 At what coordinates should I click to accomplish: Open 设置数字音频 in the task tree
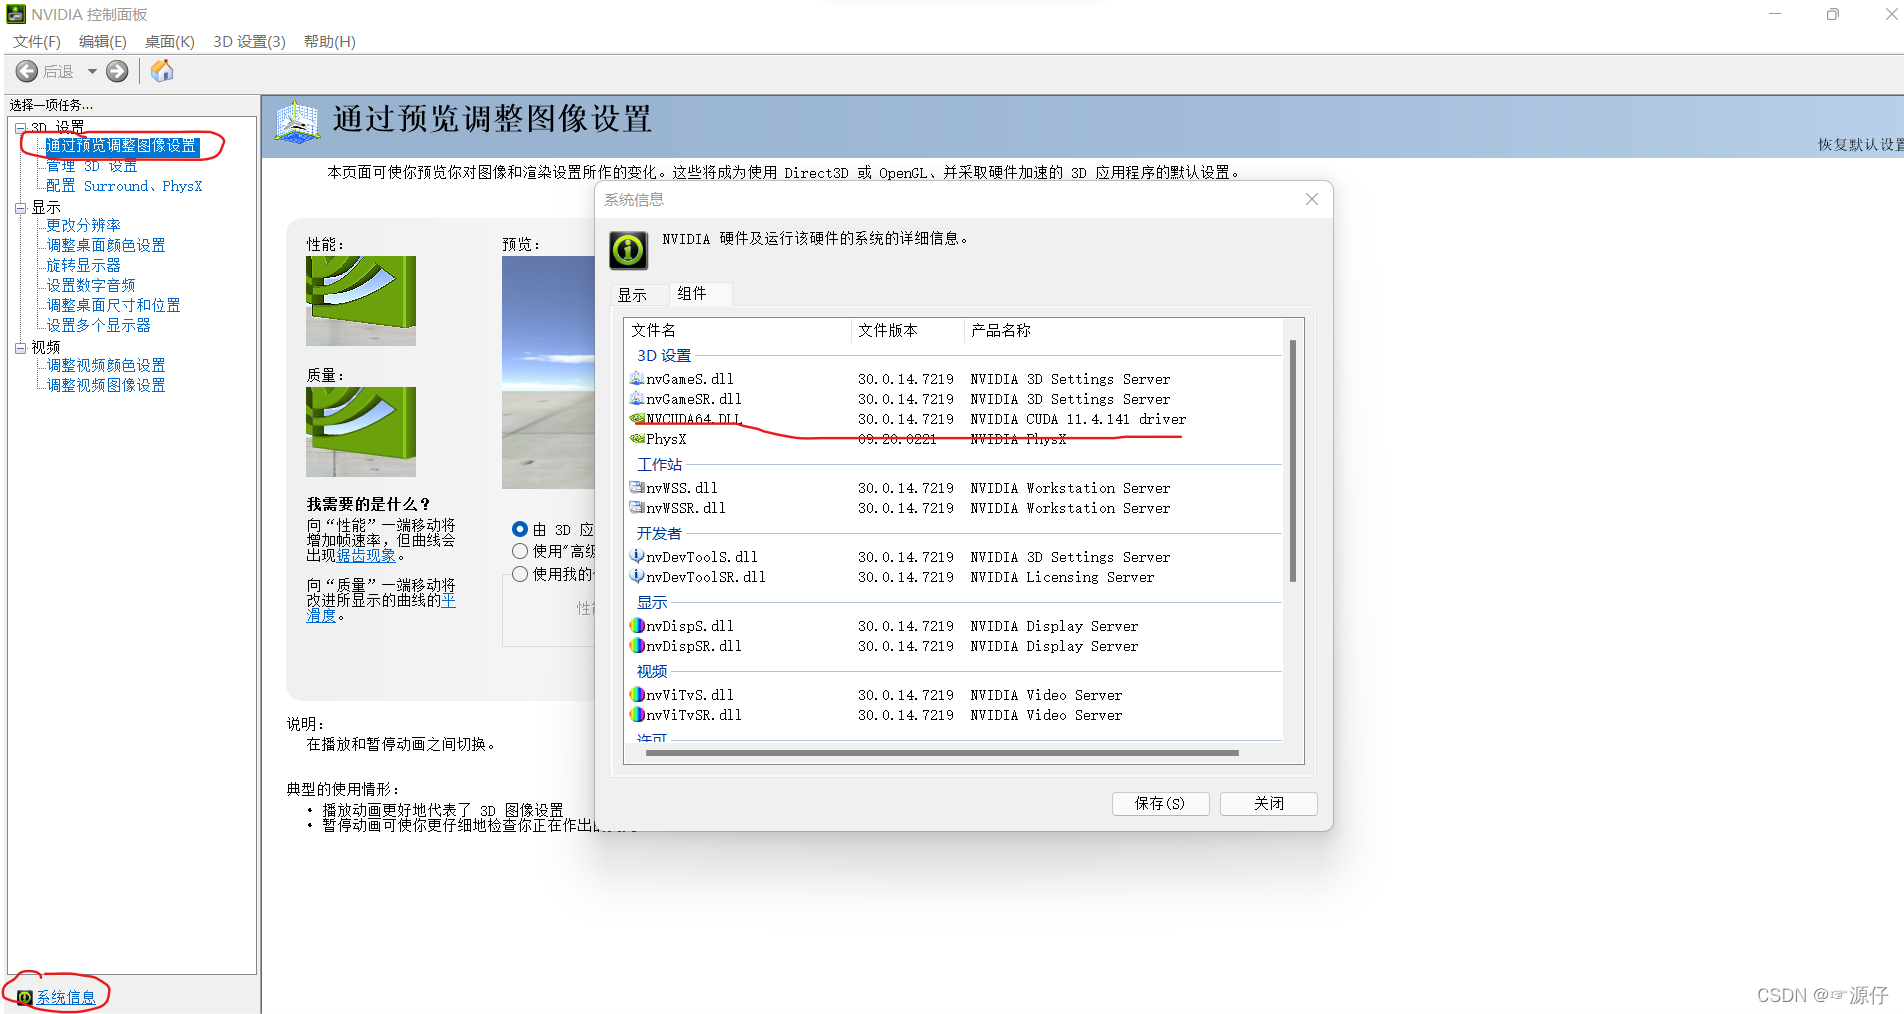(x=91, y=285)
